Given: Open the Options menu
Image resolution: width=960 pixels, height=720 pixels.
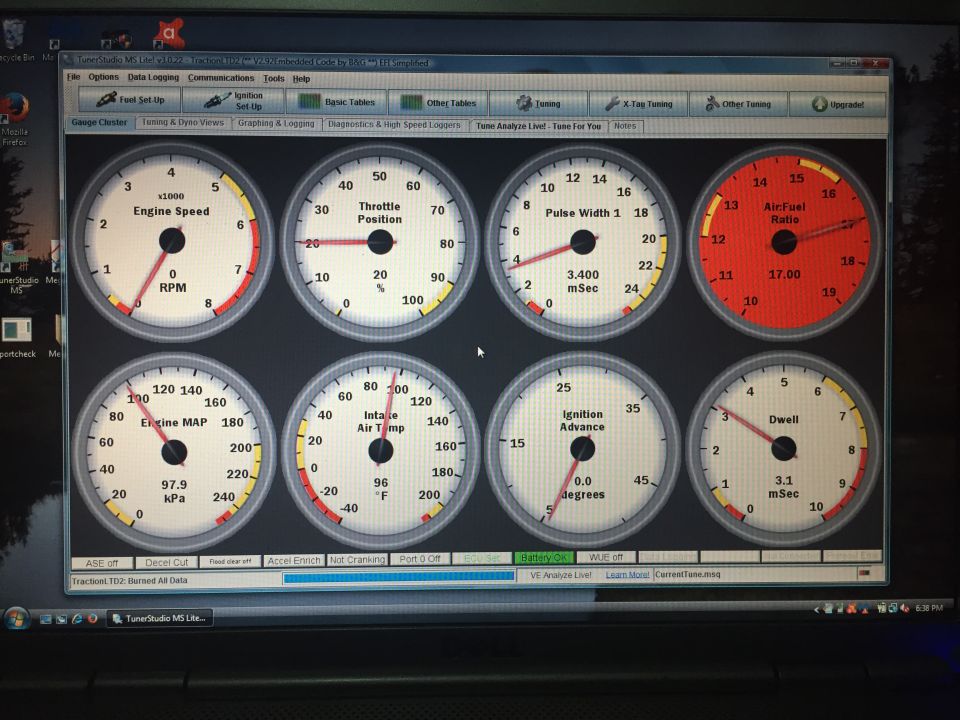Looking at the screenshot, I should (103, 77).
